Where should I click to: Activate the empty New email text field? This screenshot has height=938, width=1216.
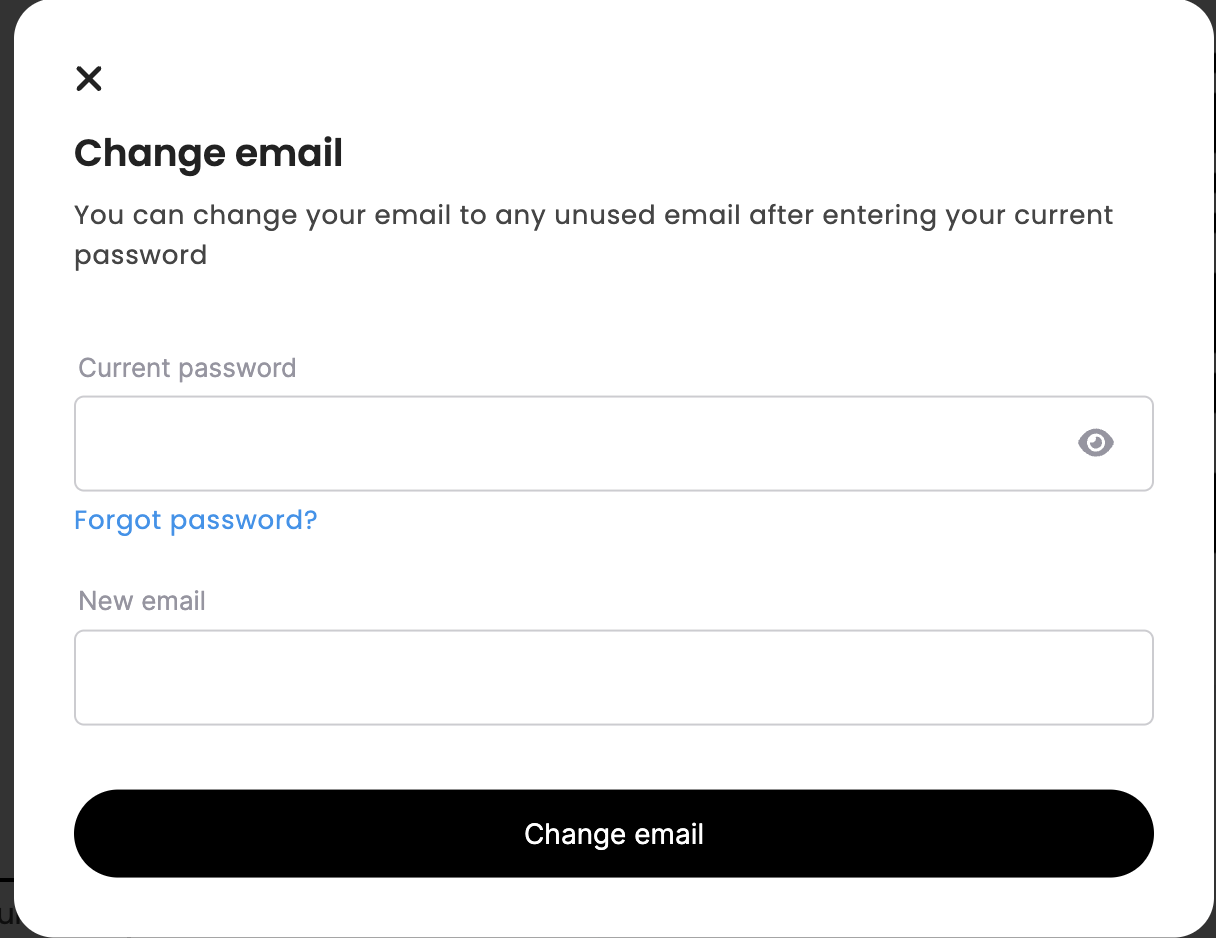[614, 677]
